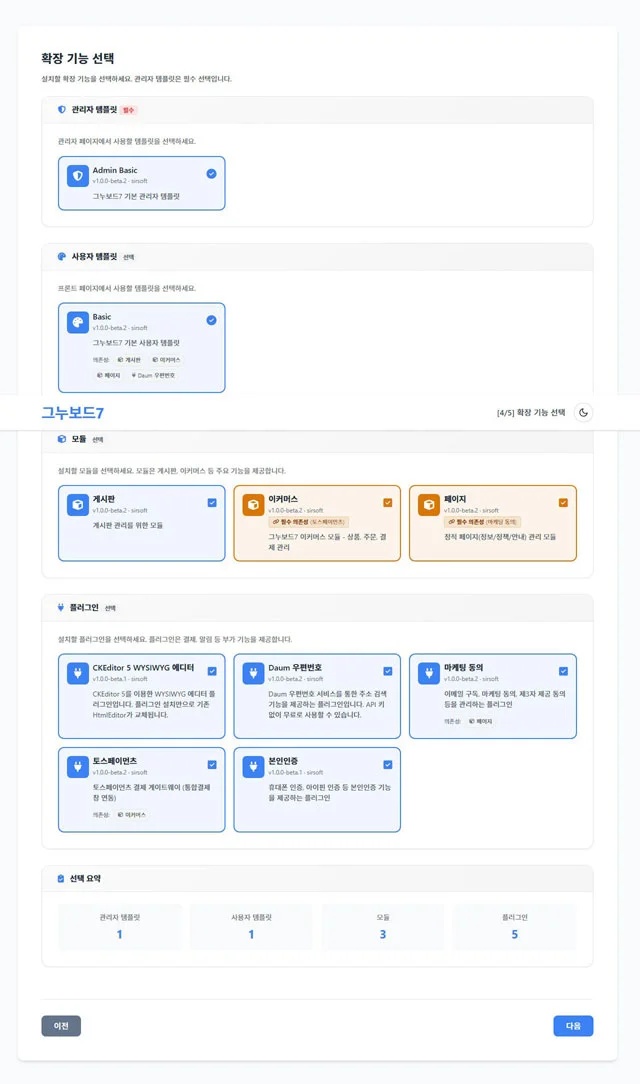
Task: Toggle the 이커머스 module checkbox
Action: (388, 503)
